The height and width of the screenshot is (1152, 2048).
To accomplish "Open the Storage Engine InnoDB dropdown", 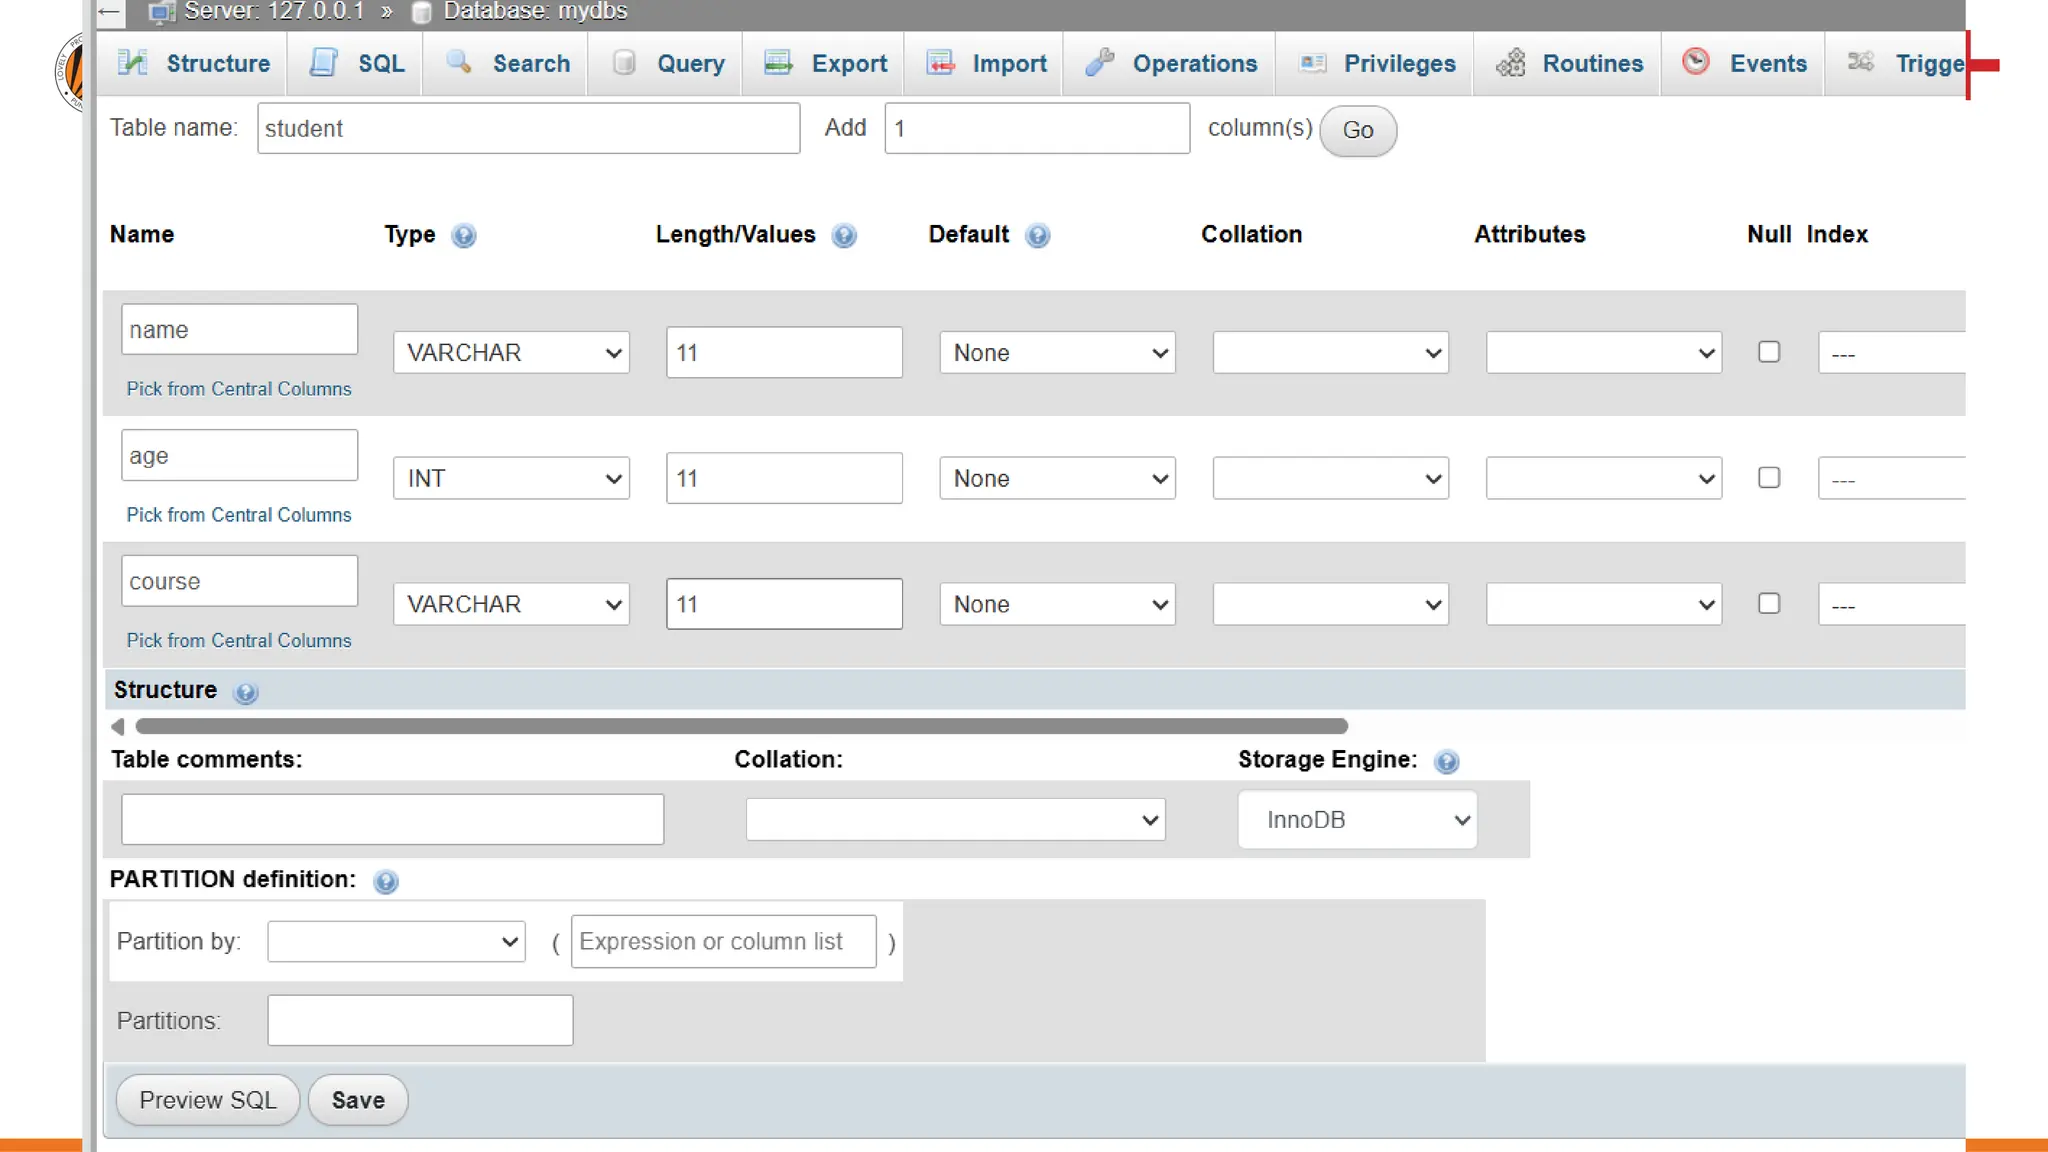I will pos(1357,820).
